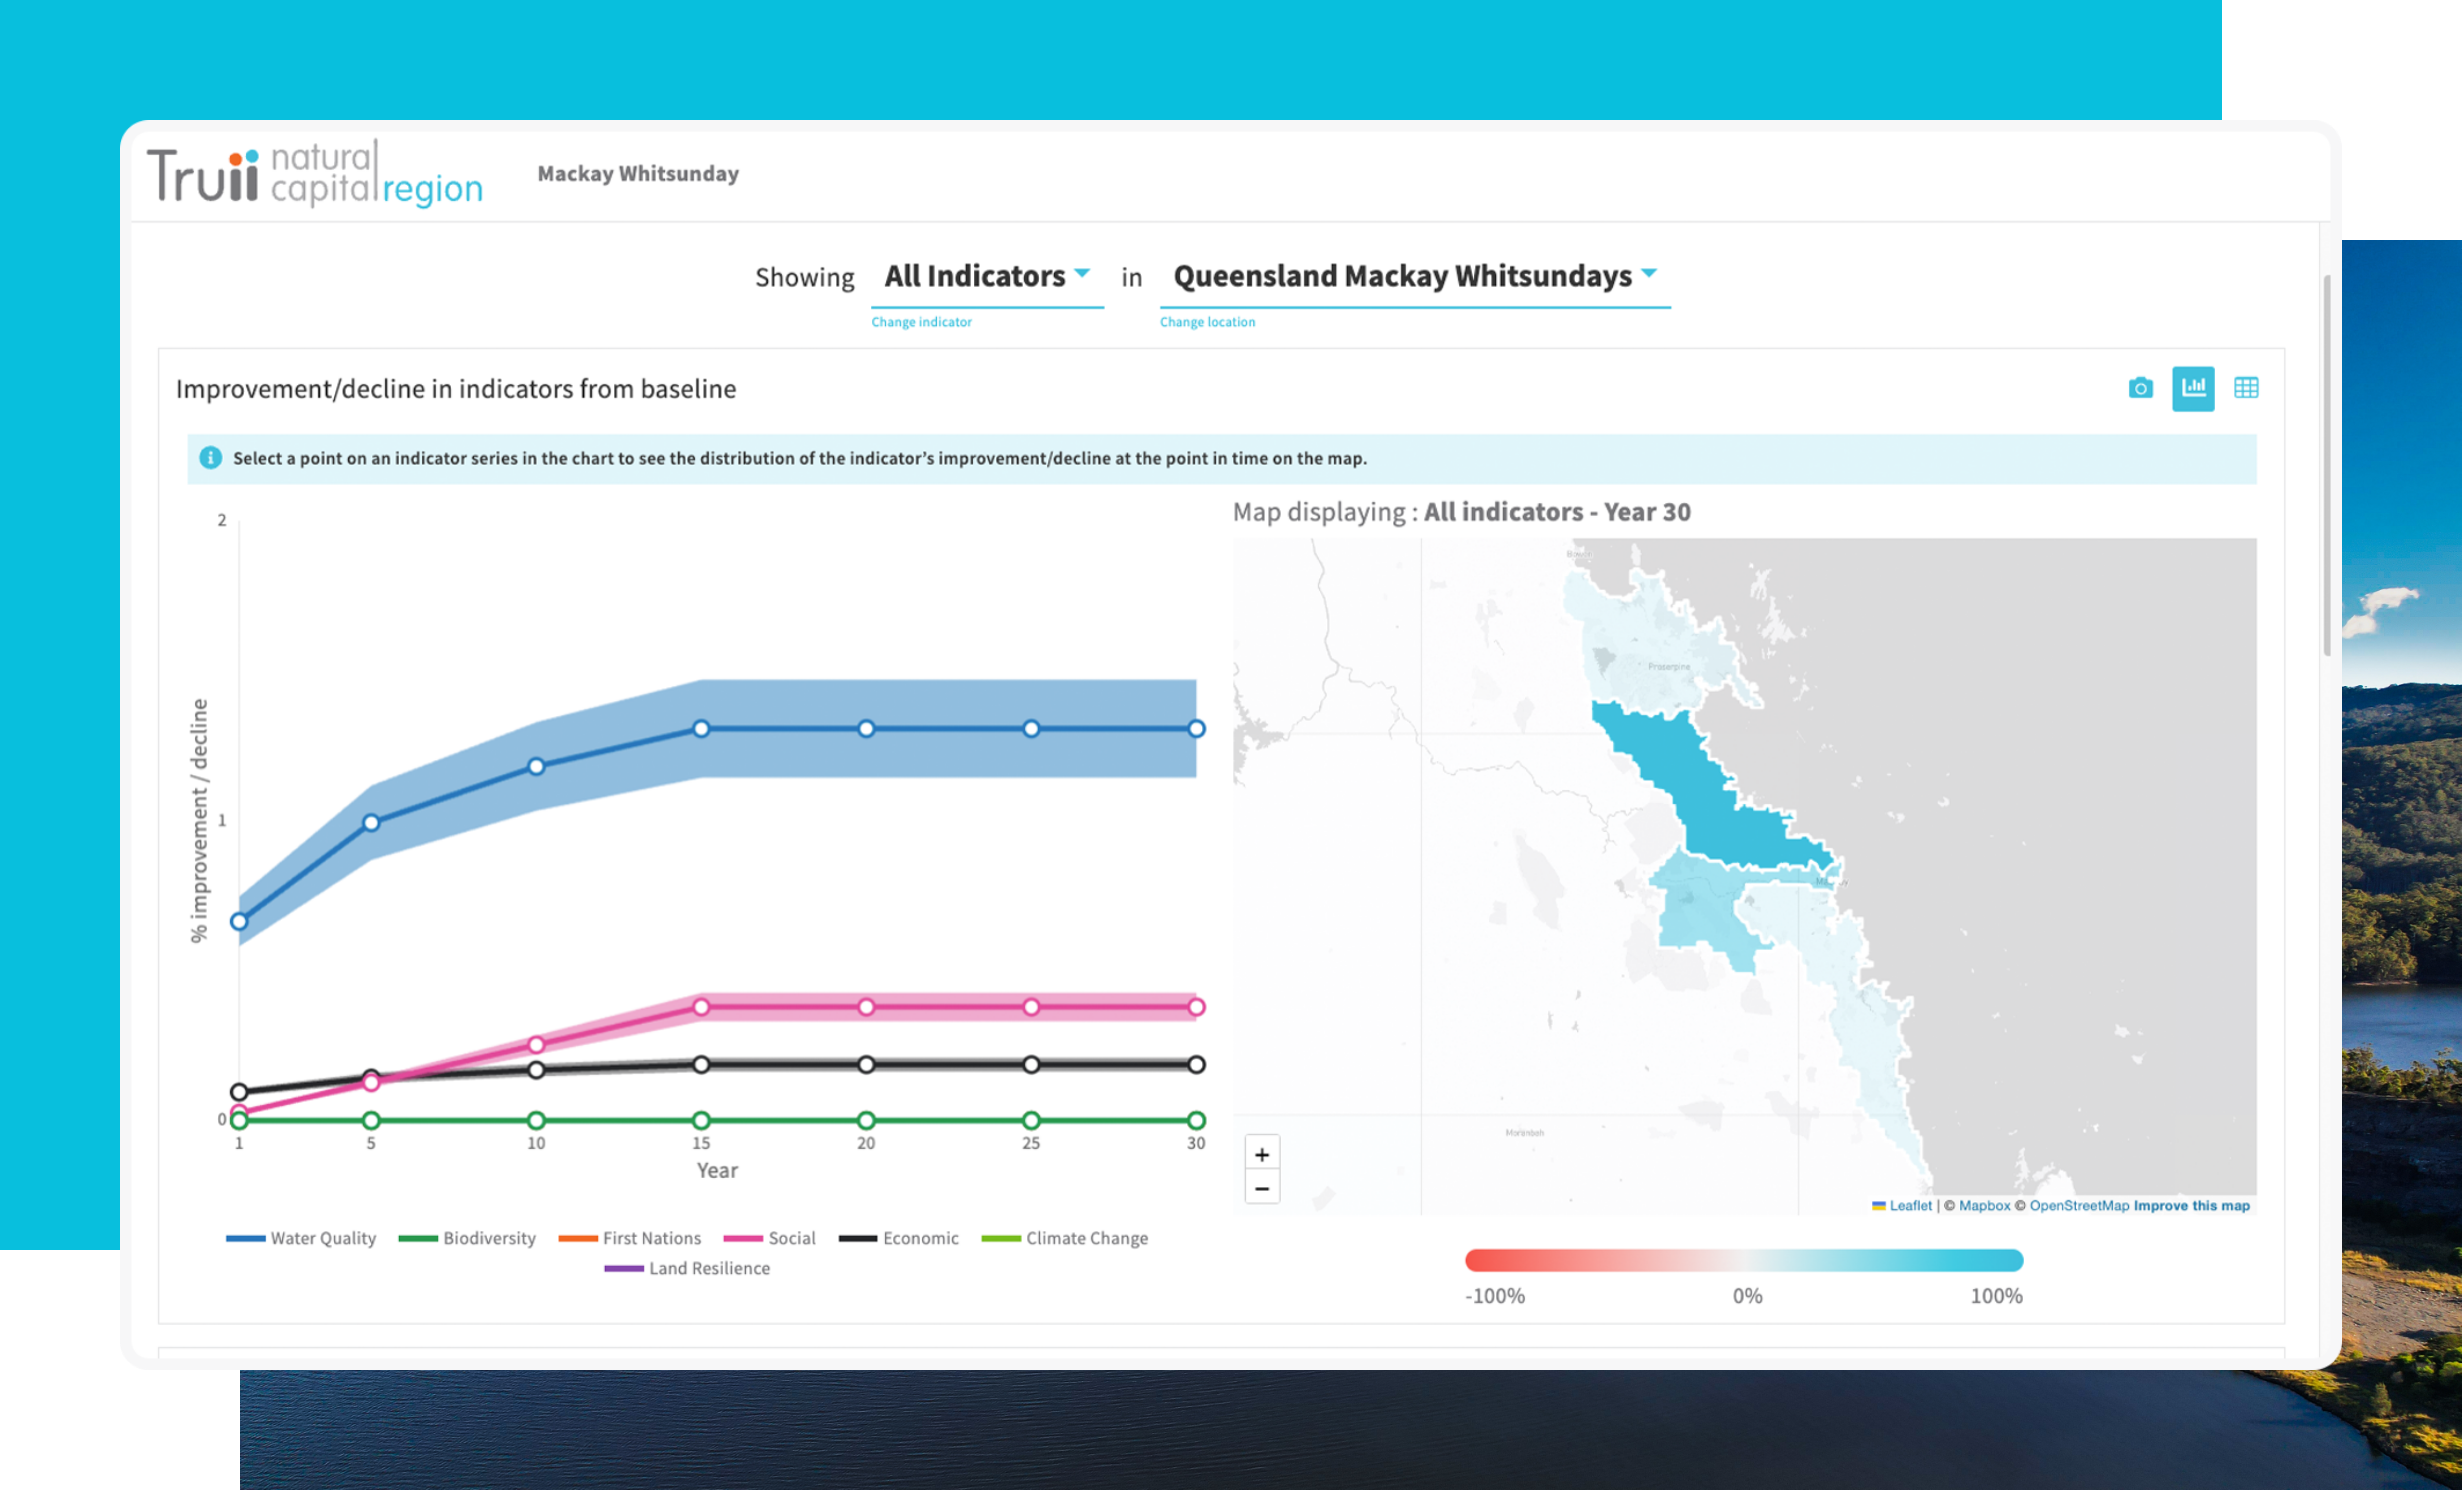Image resolution: width=2462 pixels, height=1490 pixels.
Task: Toggle the Water Quality series in legend
Action: pyautogui.click(x=301, y=1238)
